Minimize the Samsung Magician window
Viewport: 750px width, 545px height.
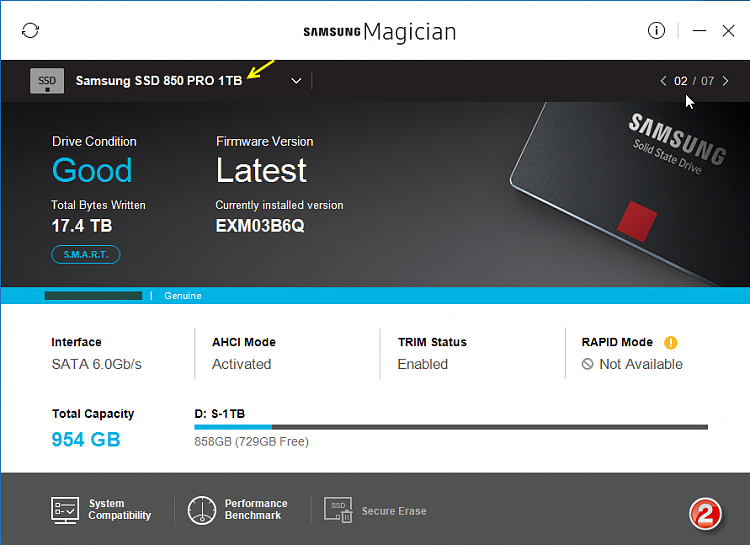pos(699,31)
